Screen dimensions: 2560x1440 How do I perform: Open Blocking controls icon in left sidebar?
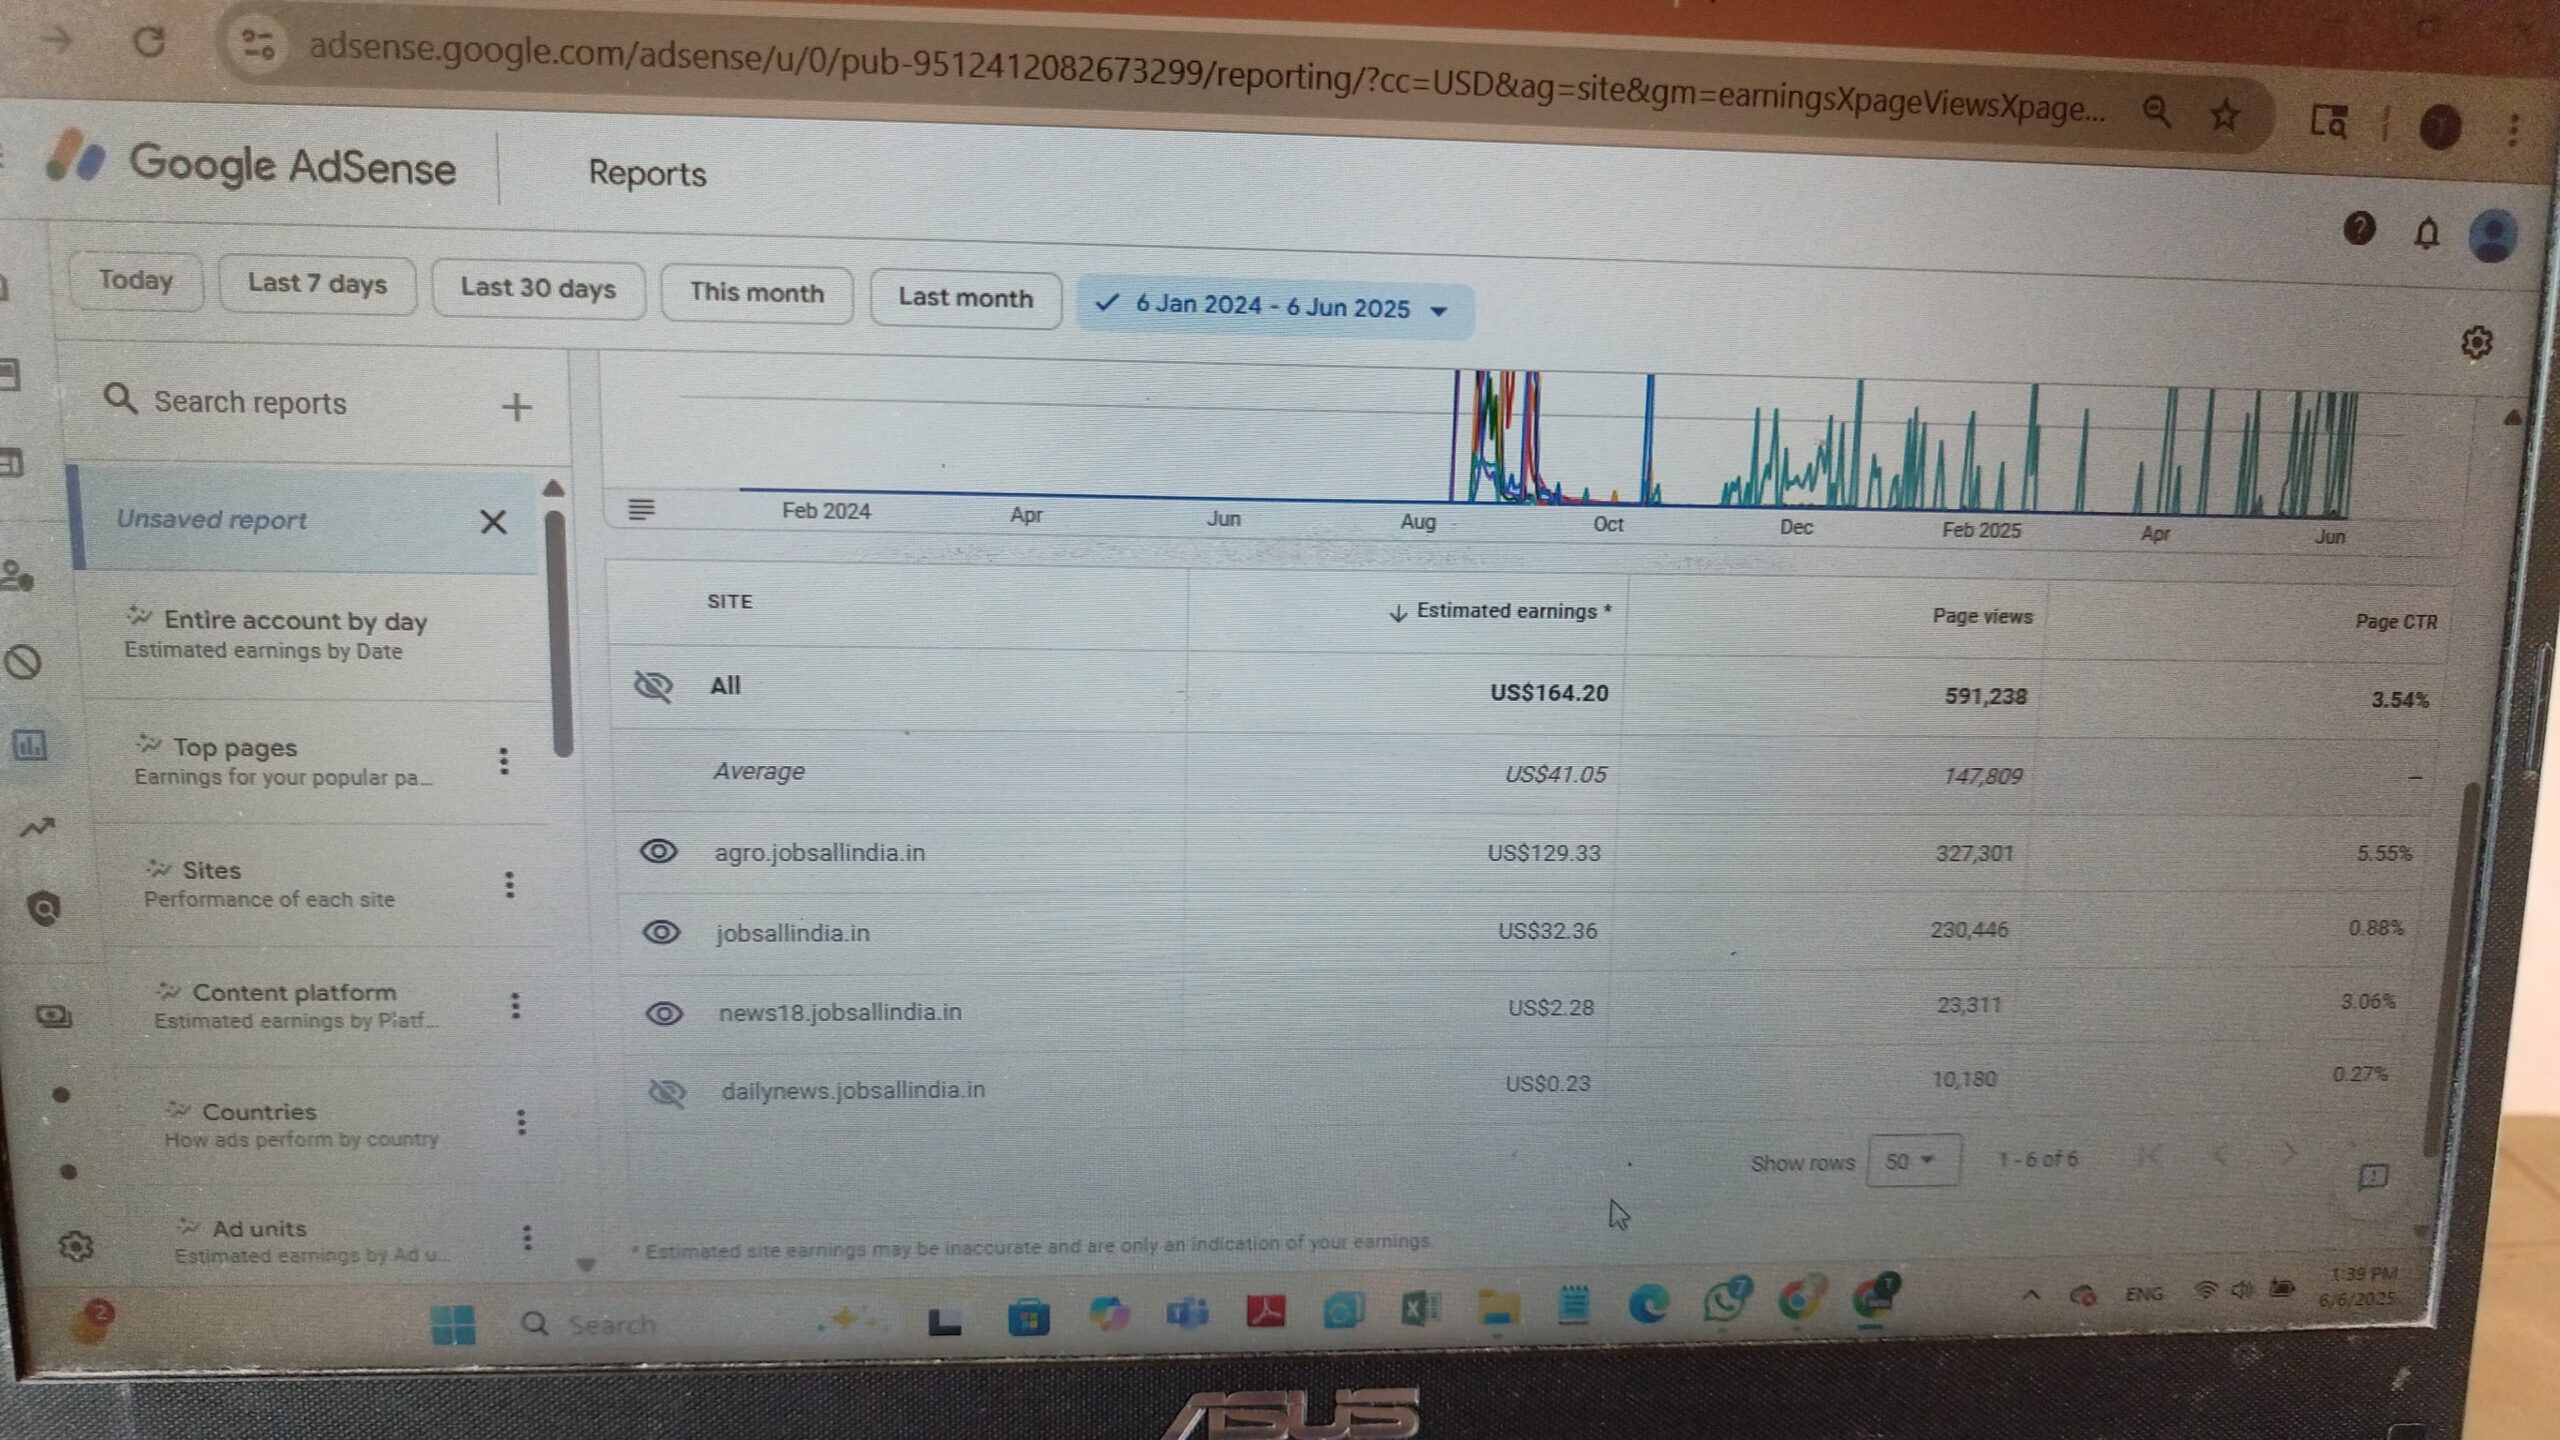pyautogui.click(x=22, y=661)
